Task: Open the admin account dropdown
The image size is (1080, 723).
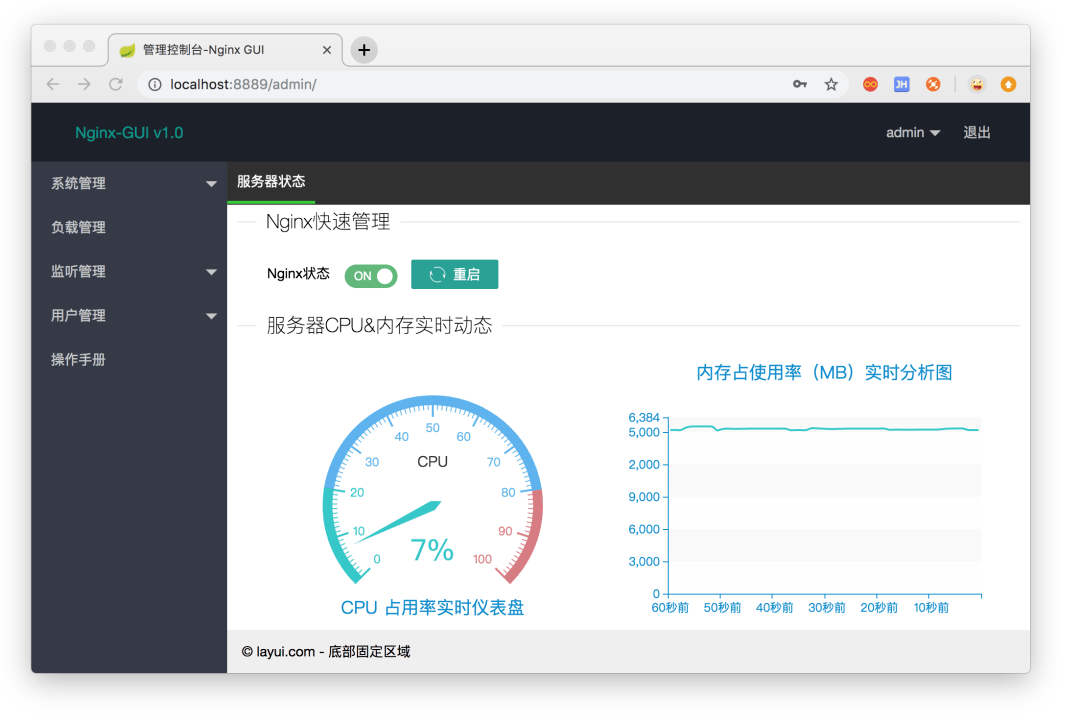Action: 912,132
